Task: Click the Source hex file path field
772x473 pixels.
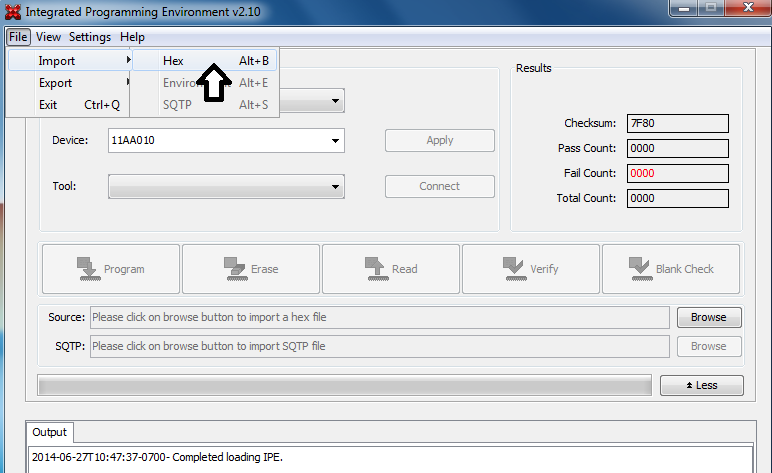Action: click(x=380, y=317)
